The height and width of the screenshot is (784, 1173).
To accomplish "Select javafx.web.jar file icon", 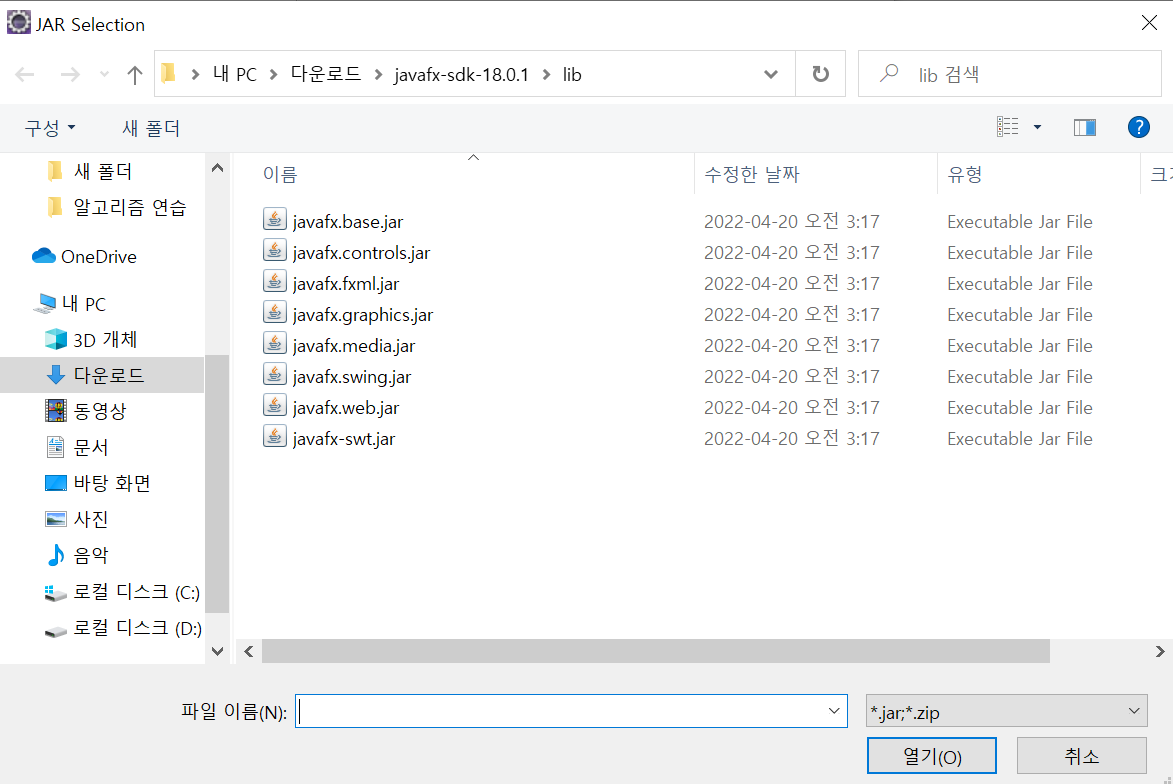I will tap(275, 405).
